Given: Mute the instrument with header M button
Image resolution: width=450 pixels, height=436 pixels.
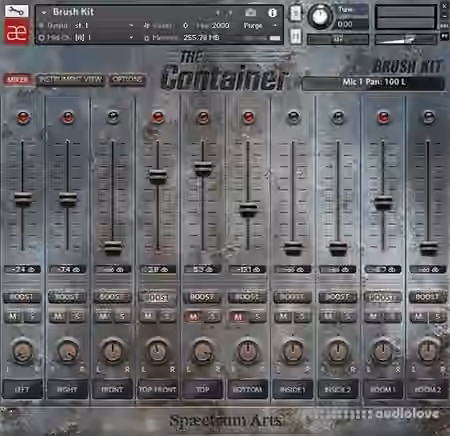Looking at the screenshot, I should (x=295, y=36).
